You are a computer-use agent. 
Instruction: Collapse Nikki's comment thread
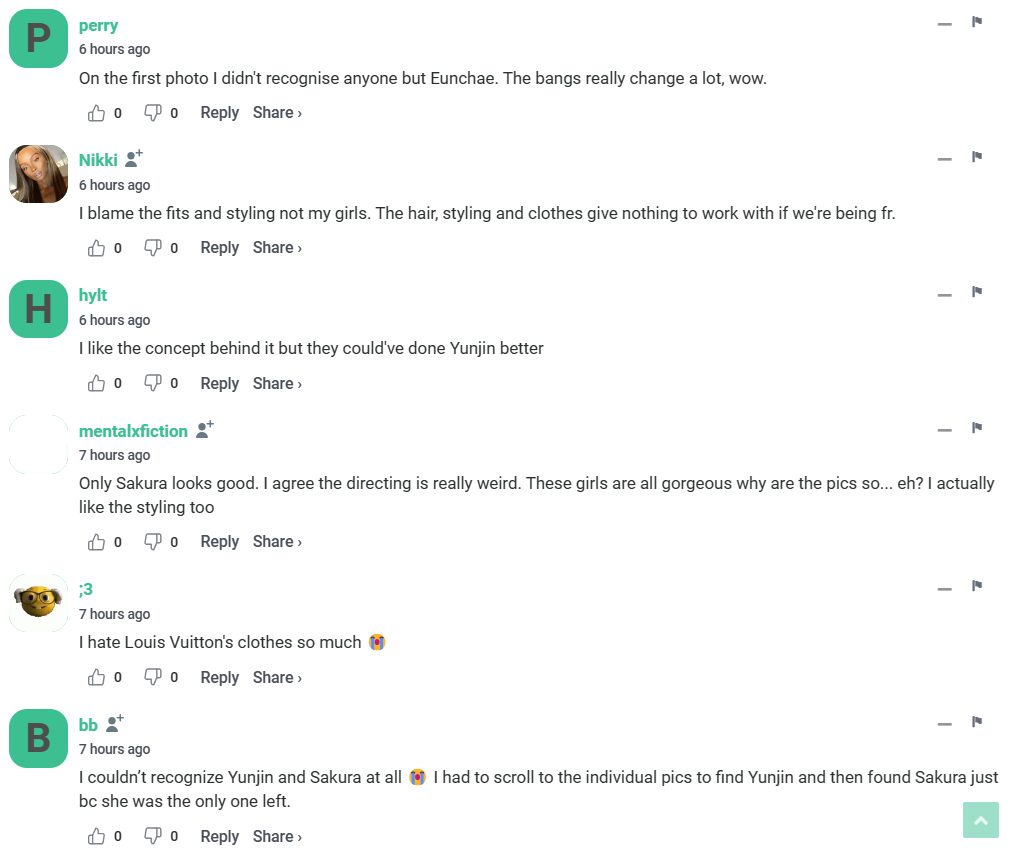coord(944,159)
